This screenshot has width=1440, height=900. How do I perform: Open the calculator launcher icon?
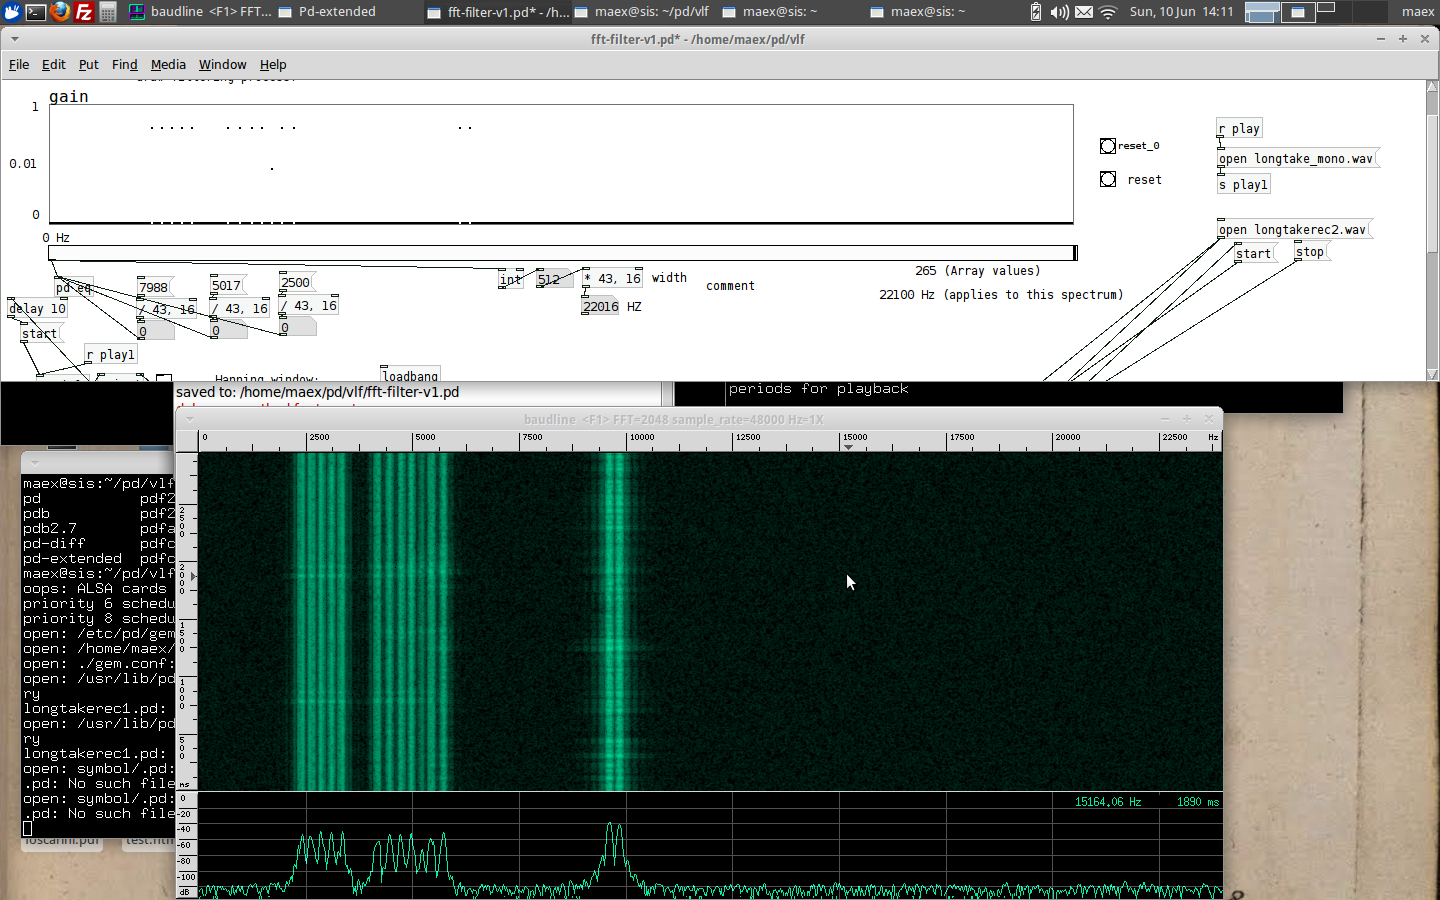pyautogui.click(x=108, y=12)
